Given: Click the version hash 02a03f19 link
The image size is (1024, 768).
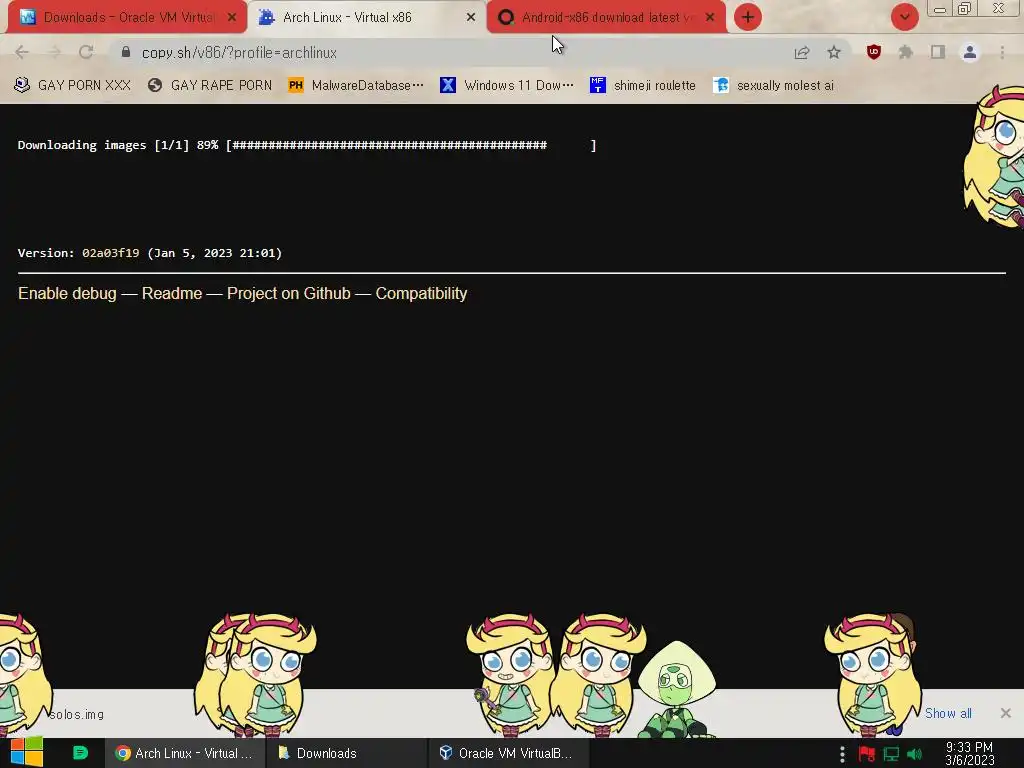Looking at the screenshot, I should 110,253.
